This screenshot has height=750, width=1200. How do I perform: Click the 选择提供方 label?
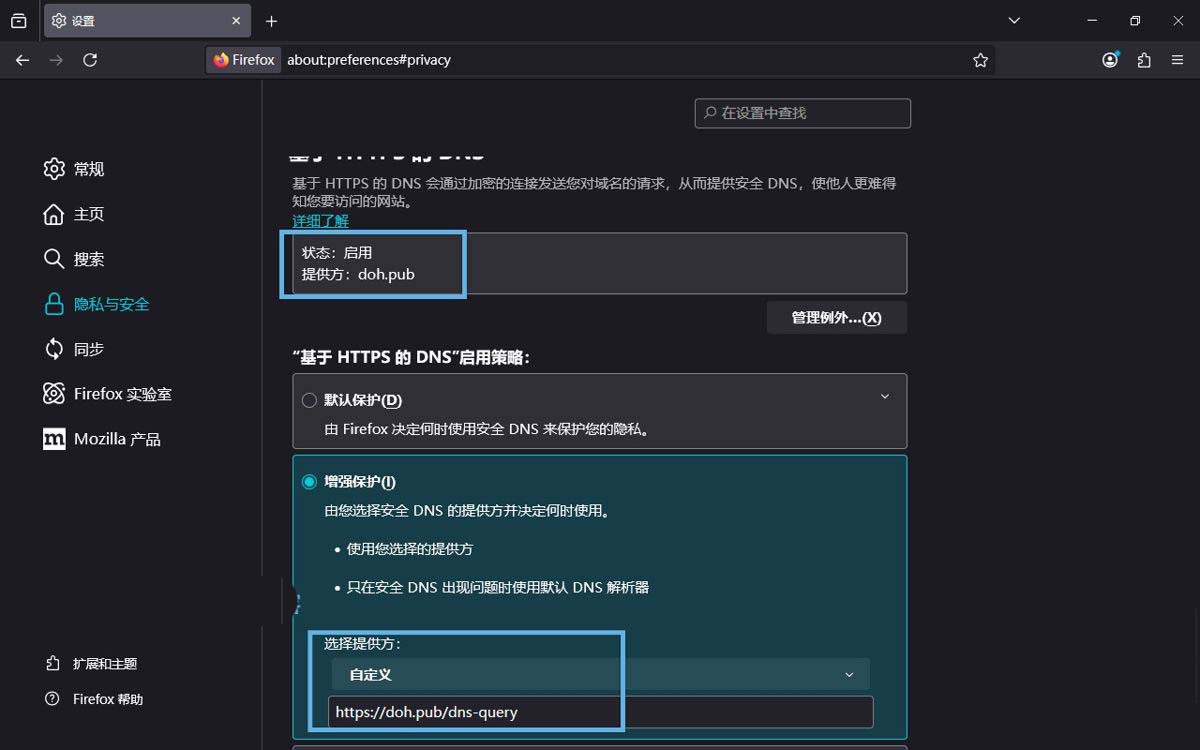(x=362, y=644)
